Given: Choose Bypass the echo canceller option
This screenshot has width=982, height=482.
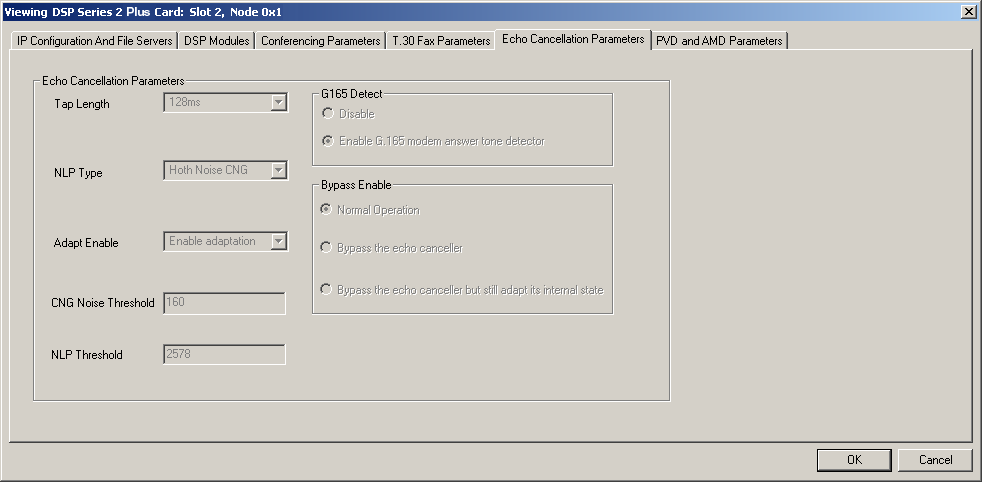Looking at the screenshot, I should [x=327, y=247].
